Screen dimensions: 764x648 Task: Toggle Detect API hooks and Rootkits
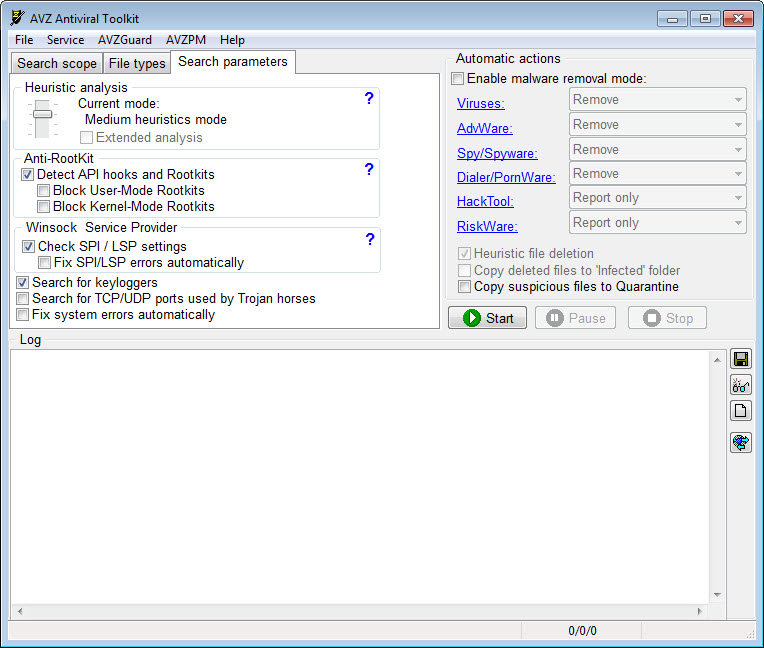click(27, 174)
